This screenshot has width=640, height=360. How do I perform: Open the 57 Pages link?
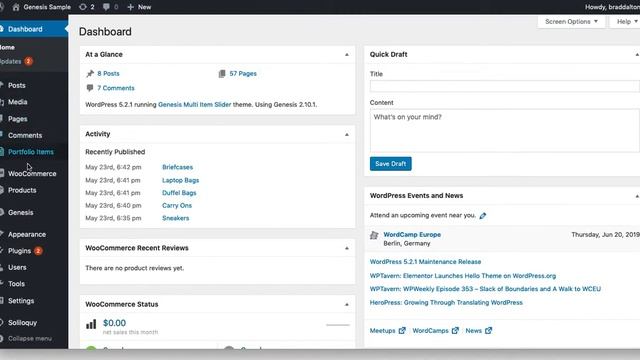pos(243,73)
